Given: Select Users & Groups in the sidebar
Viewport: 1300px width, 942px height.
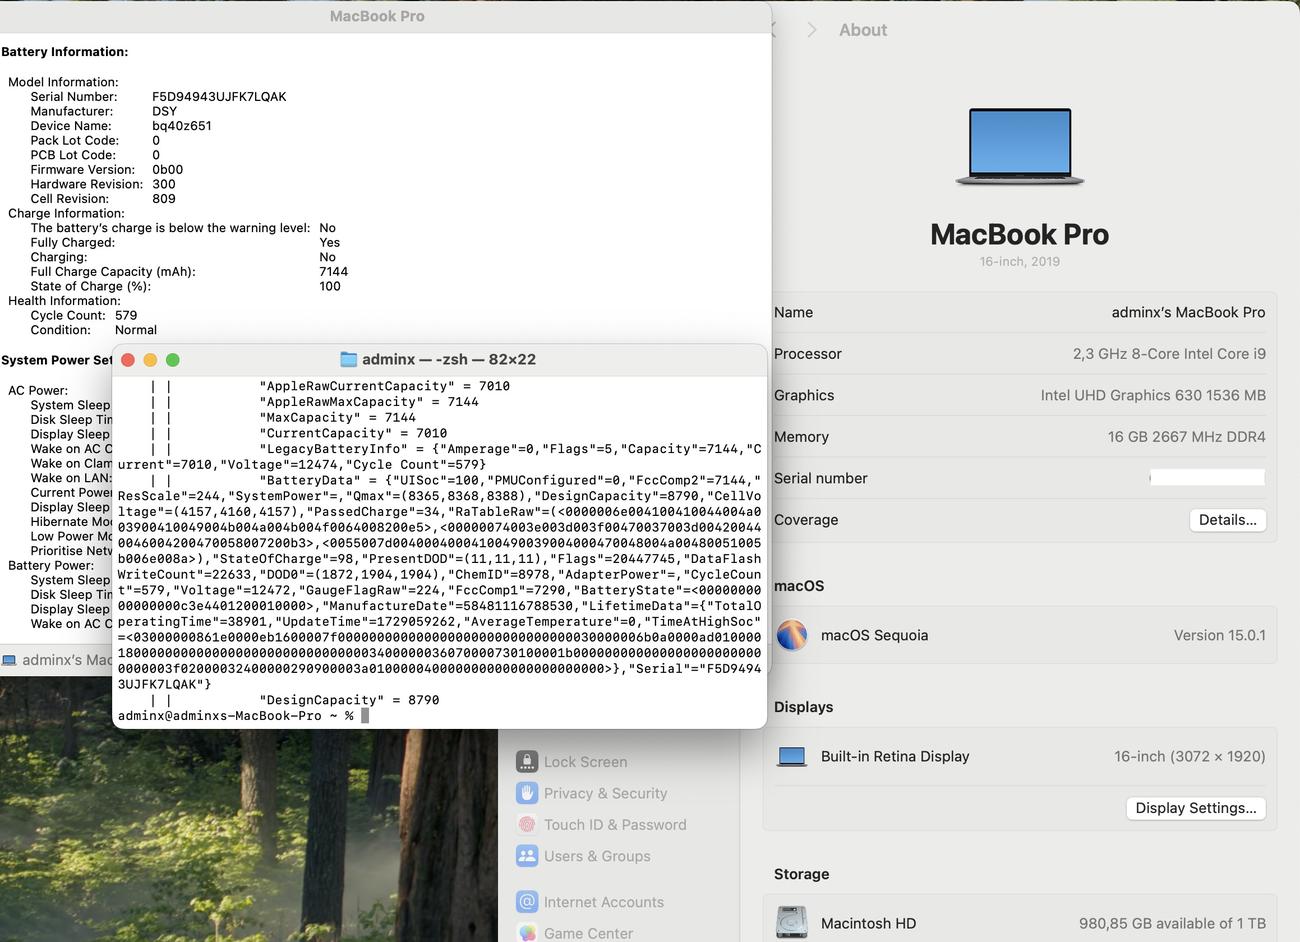Looking at the screenshot, I should pos(597,856).
